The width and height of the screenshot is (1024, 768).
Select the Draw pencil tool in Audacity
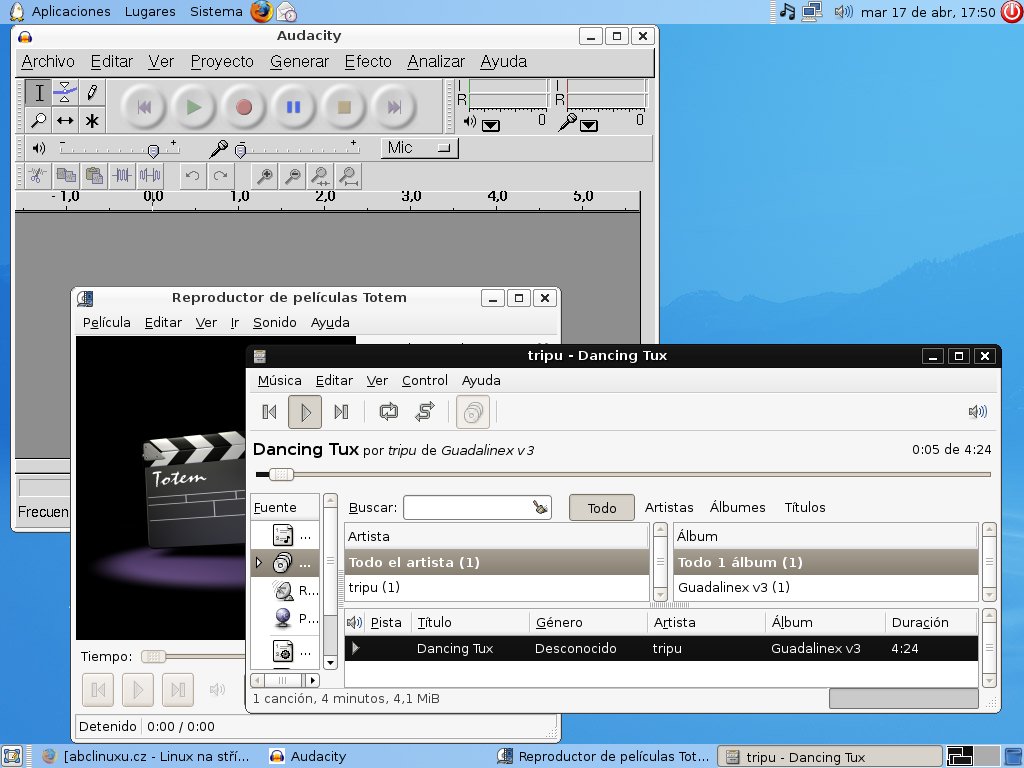[92, 93]
